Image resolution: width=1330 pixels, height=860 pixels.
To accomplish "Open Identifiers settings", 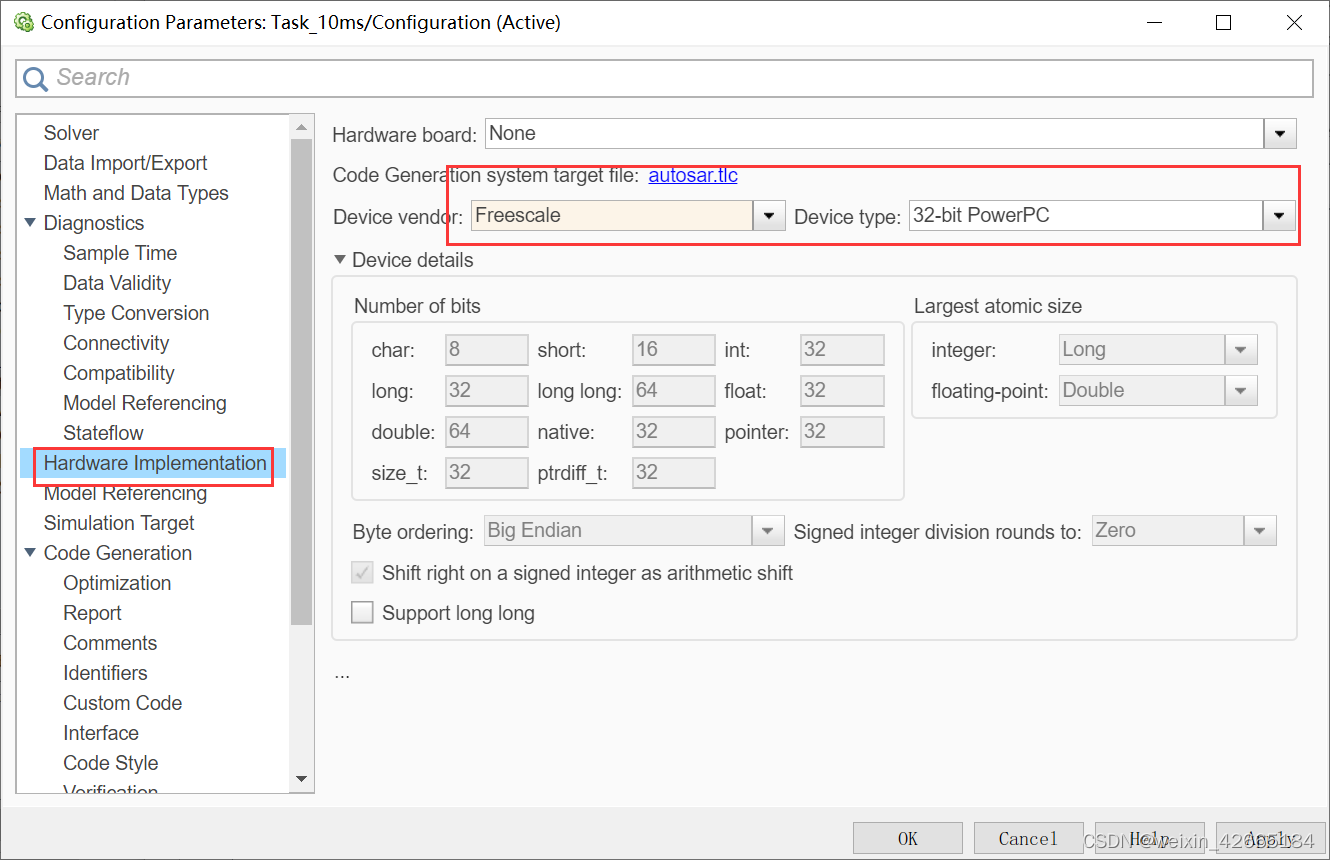I will (105, 673).
